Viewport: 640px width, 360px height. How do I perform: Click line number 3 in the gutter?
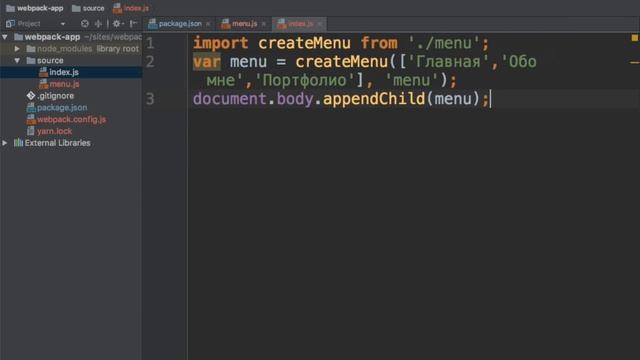coord(150,99)
